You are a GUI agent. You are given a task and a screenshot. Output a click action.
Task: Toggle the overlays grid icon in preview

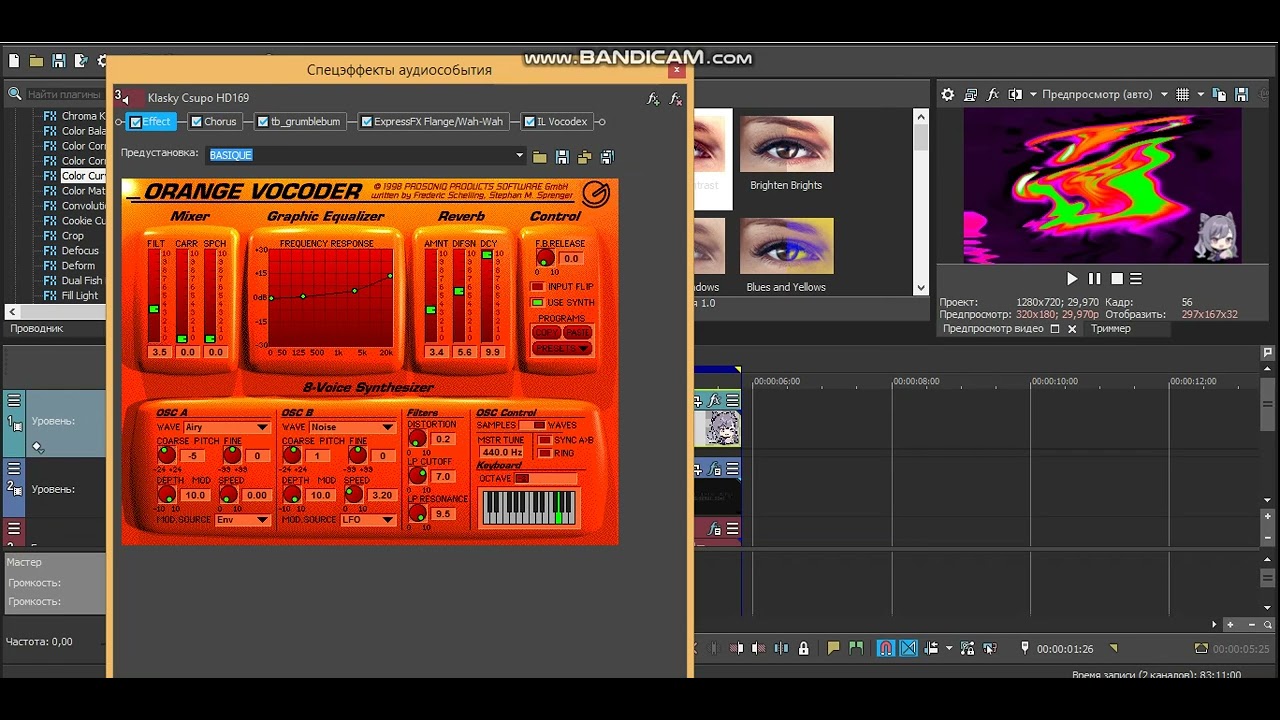click(x=1183, y=95)
